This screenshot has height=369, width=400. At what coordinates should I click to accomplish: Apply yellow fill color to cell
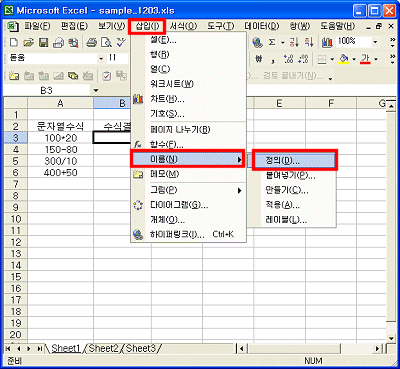(343, 59)
